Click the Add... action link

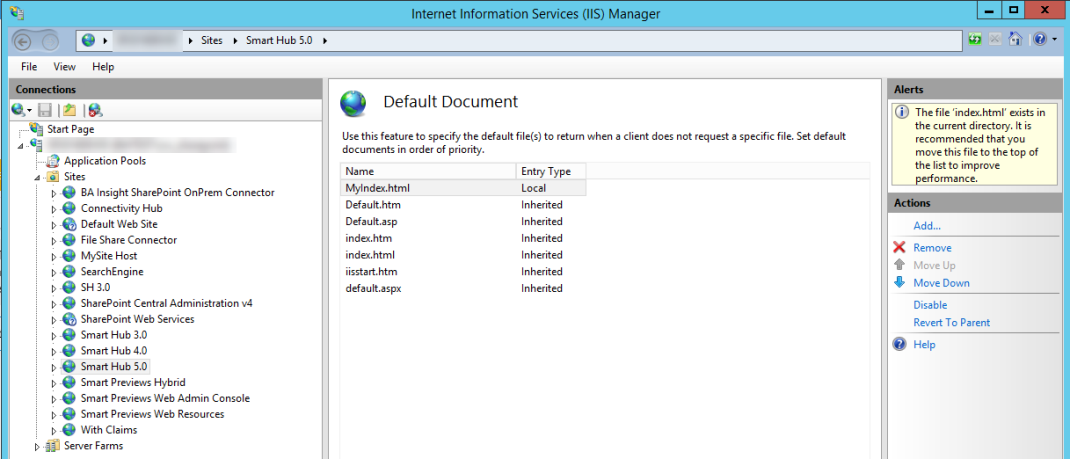[x=926, y=226]
